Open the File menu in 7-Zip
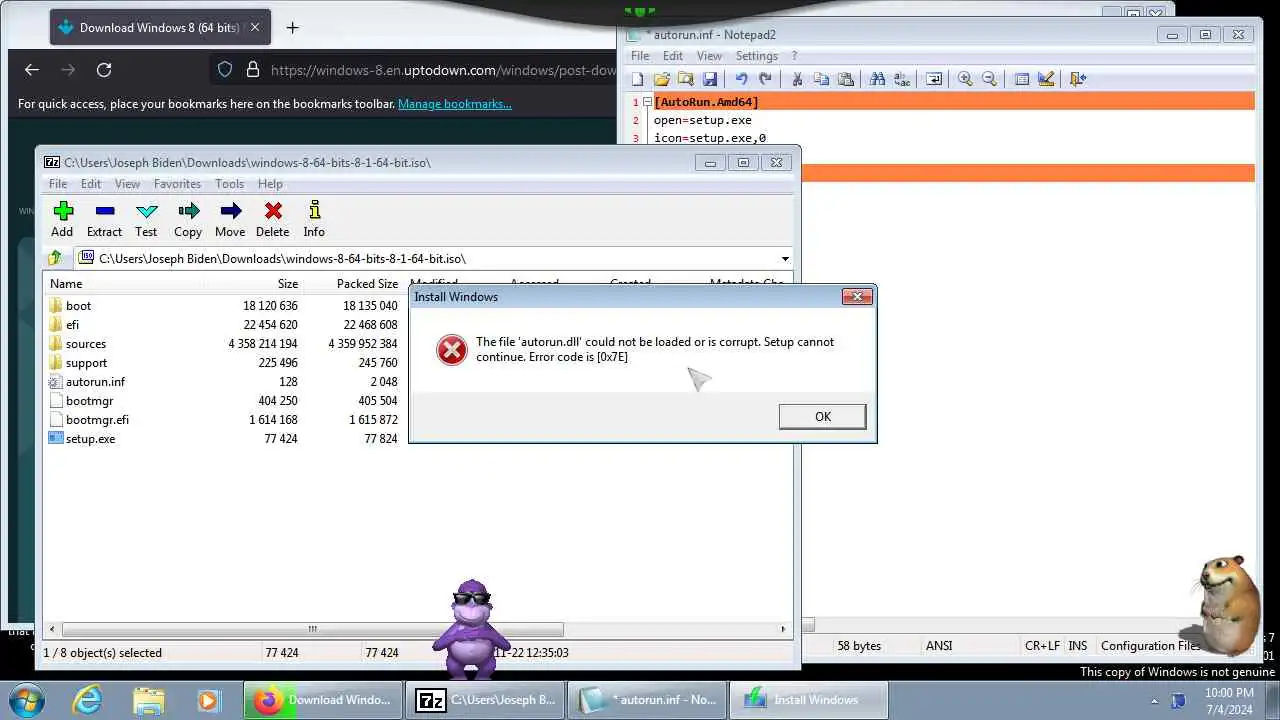 pos(58,184)
